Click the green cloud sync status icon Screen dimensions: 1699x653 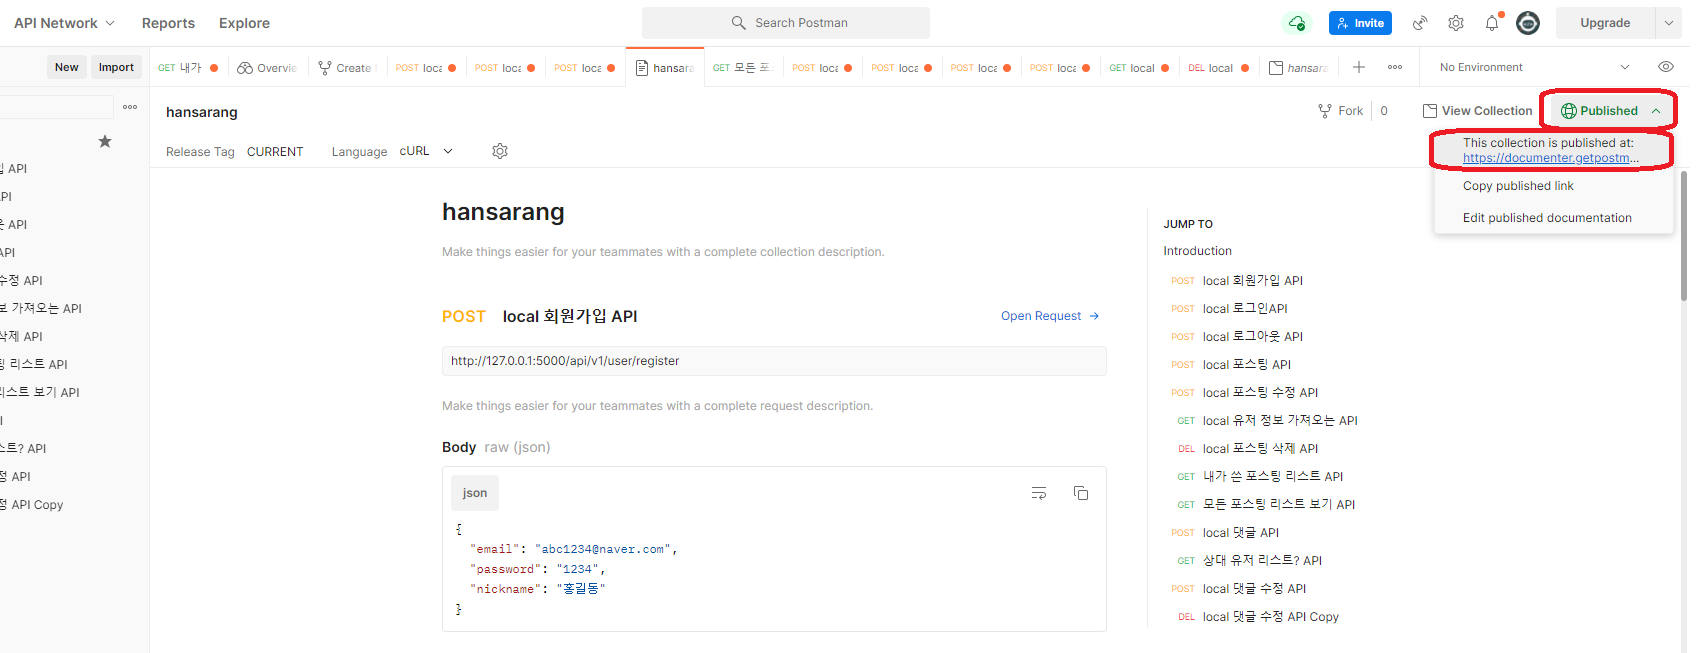[1297, 23]
